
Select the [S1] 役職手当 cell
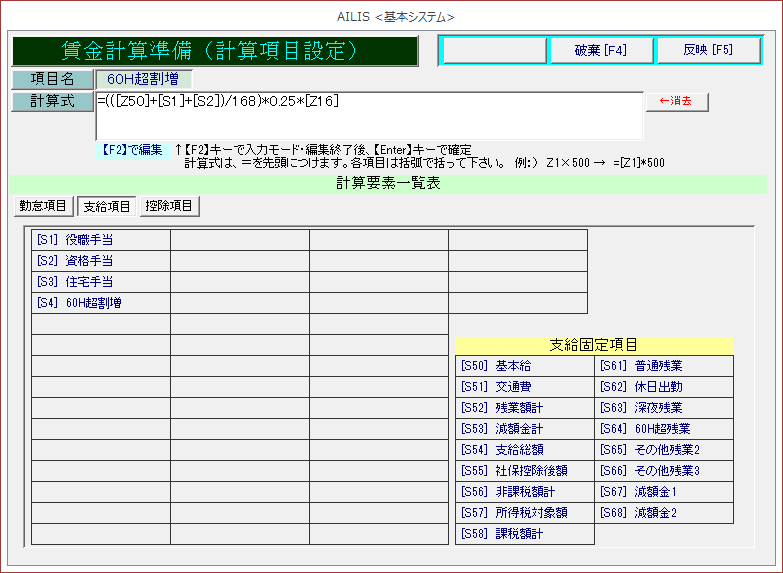[x=101, y=240]
